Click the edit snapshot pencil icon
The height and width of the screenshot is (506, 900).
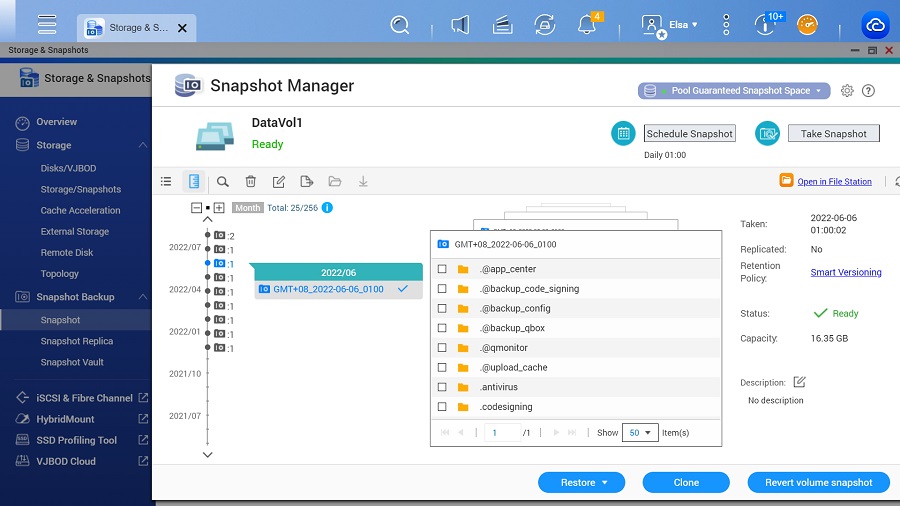click(279, 182)
